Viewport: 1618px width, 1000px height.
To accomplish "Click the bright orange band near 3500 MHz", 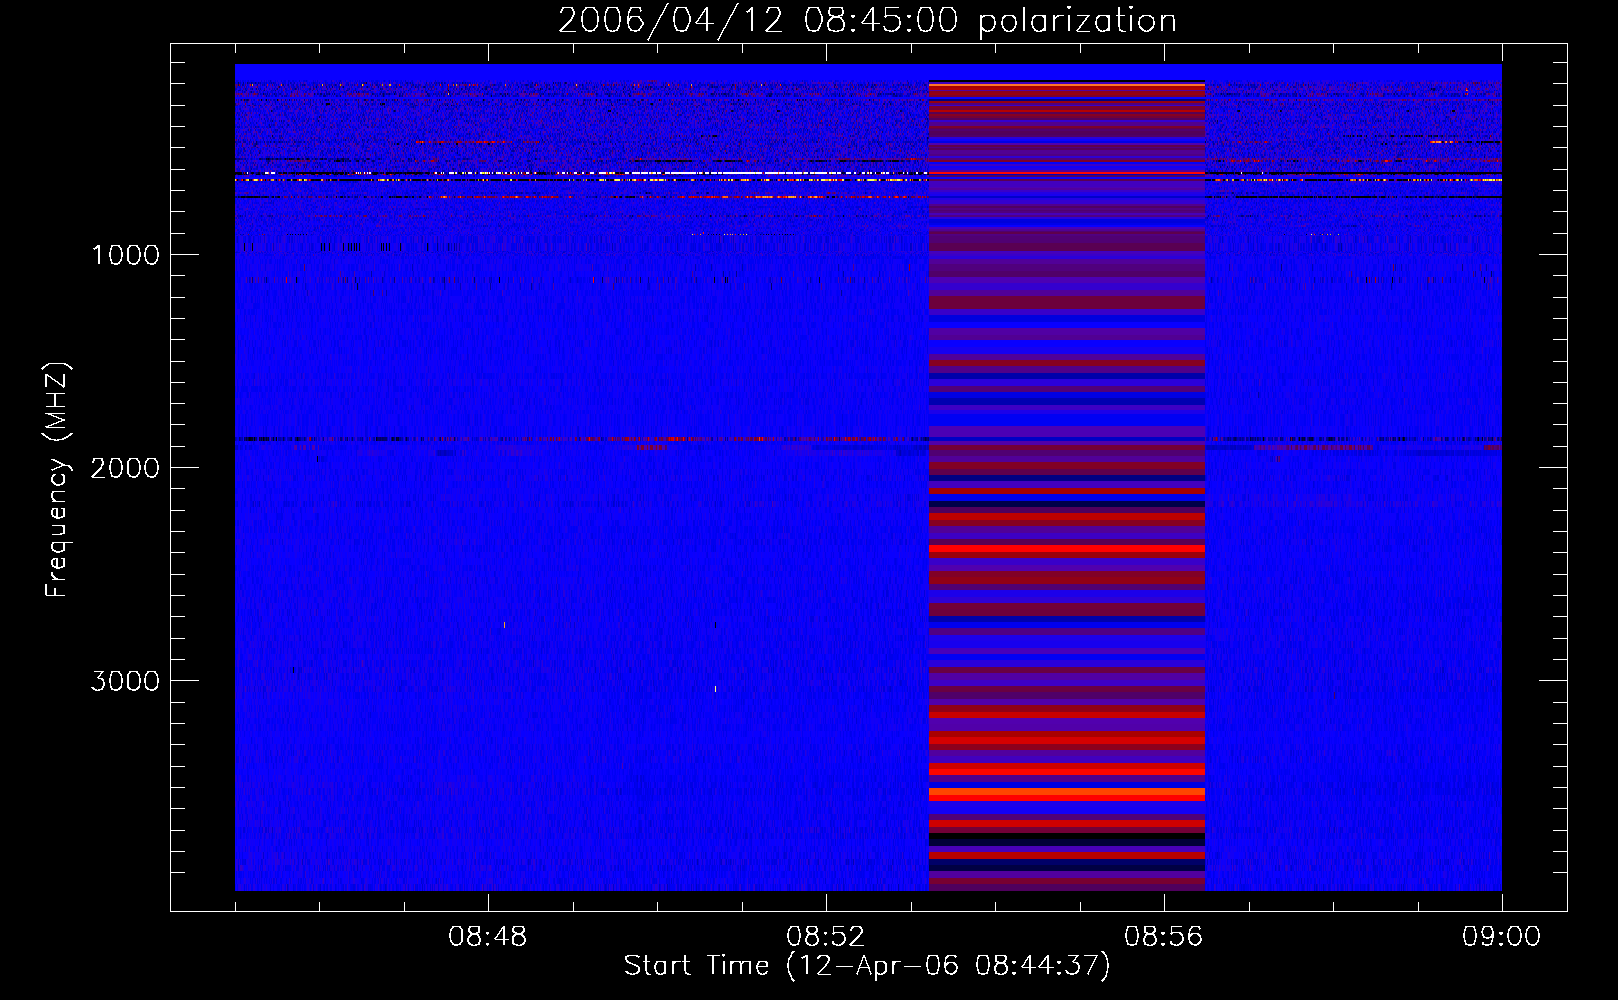I will (x=1067, y=793).
